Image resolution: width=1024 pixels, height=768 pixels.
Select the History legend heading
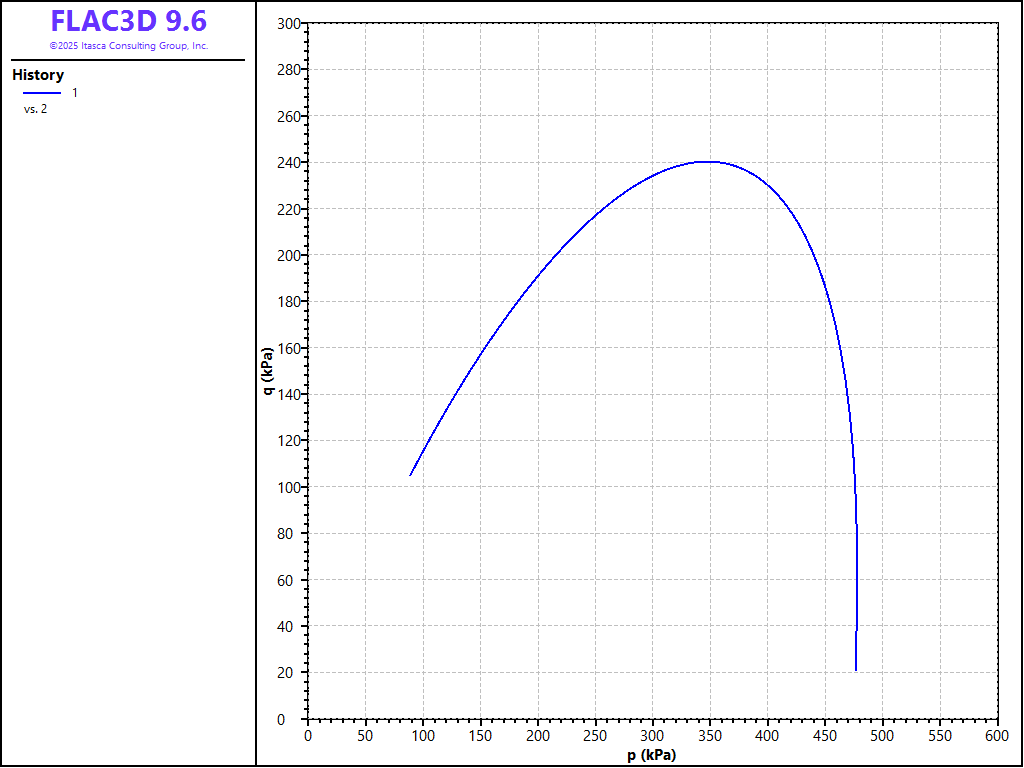[38, 75]
